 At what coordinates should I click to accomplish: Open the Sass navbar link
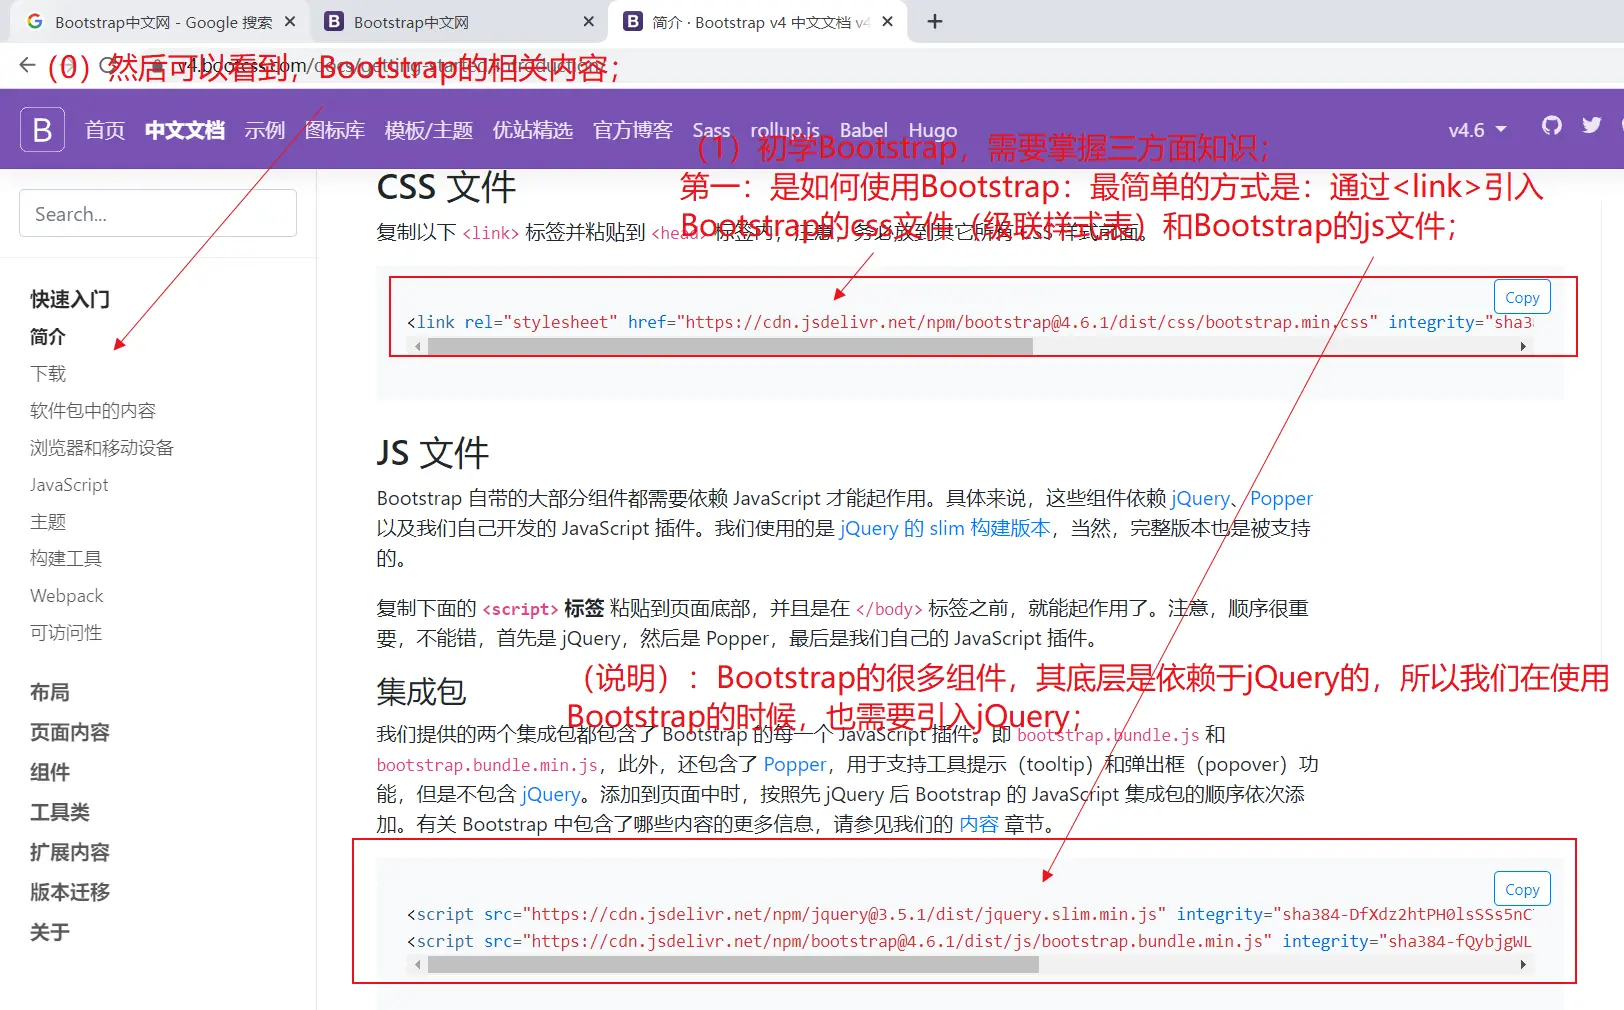coord(711,130)
